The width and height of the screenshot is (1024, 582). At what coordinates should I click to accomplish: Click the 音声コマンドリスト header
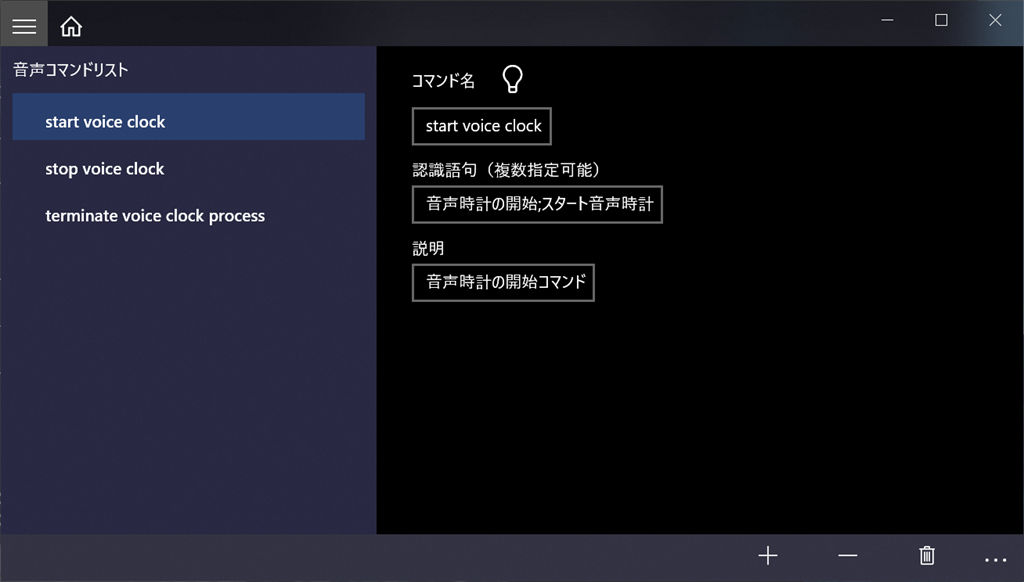[71, 70]
